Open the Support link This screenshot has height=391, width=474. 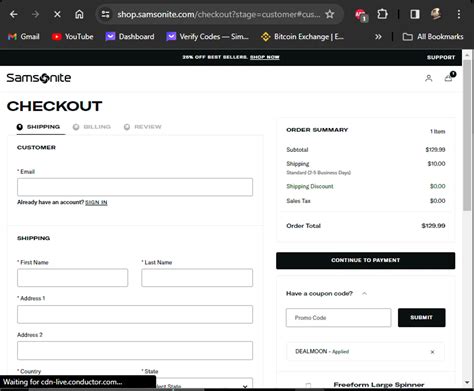441,57
